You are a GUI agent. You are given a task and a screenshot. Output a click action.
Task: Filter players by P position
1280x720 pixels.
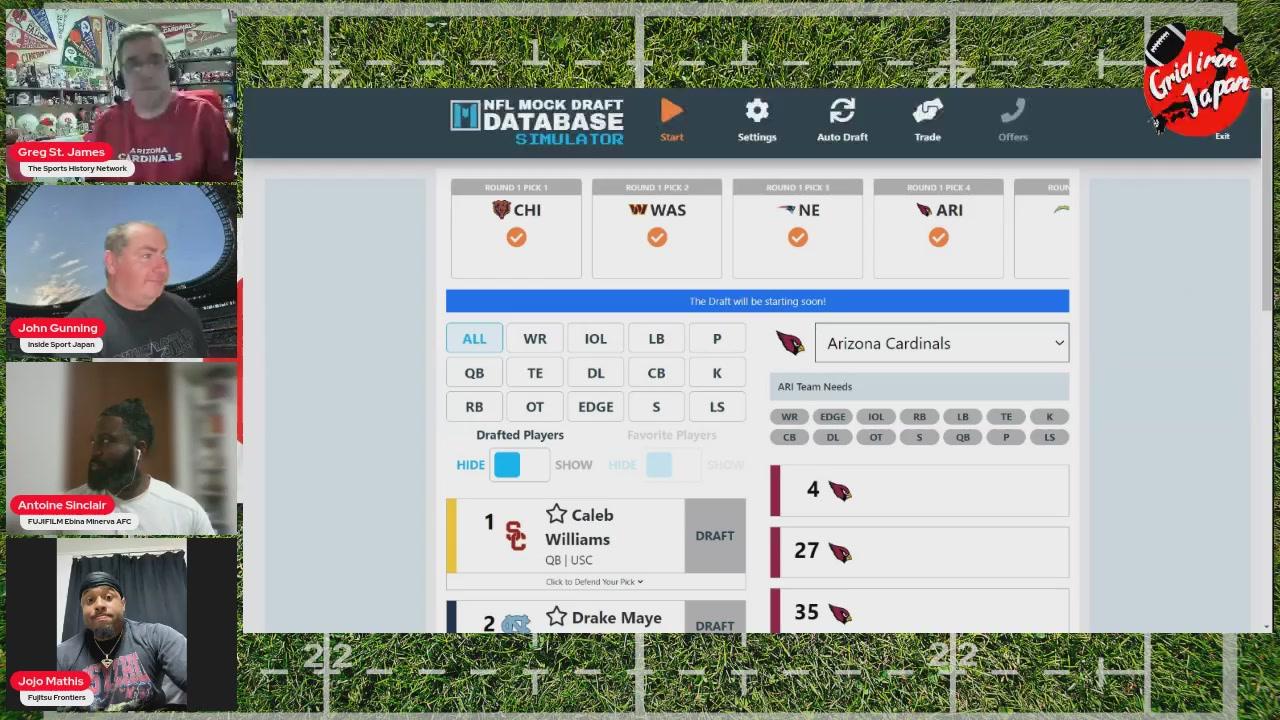coord(717,339)
